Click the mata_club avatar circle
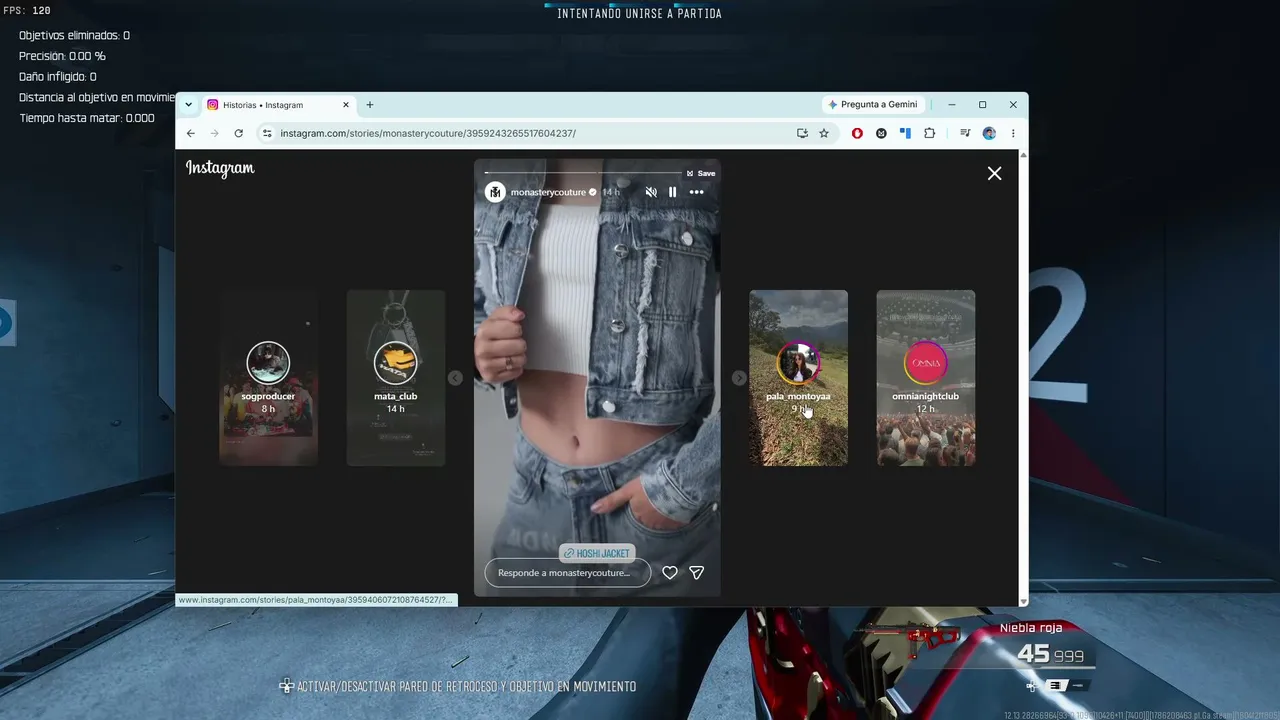 click(396, 363)
